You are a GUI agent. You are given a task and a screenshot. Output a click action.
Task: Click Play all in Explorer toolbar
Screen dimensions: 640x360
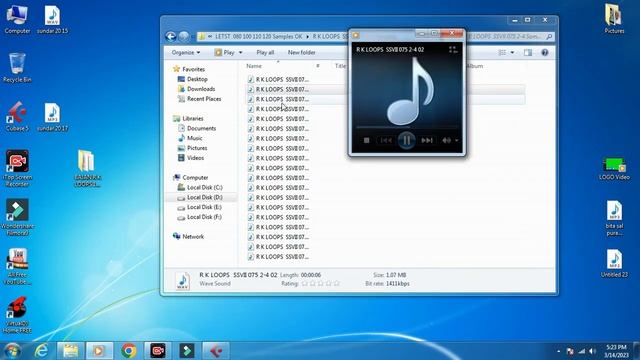(x=265, y=53)
